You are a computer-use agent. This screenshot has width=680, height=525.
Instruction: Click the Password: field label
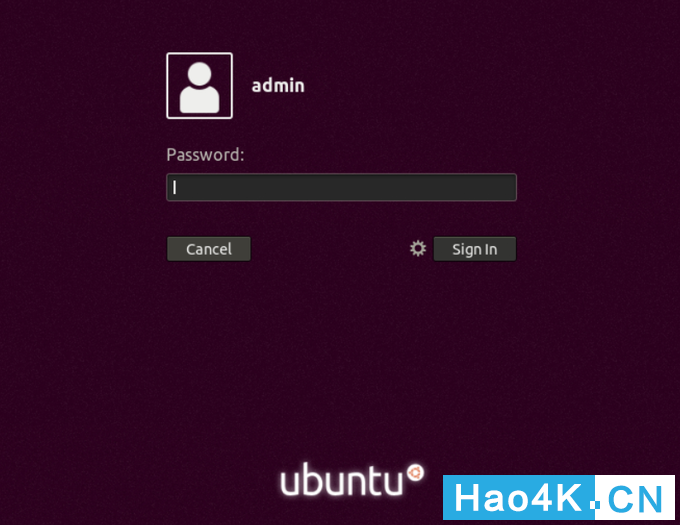point(206,155)
